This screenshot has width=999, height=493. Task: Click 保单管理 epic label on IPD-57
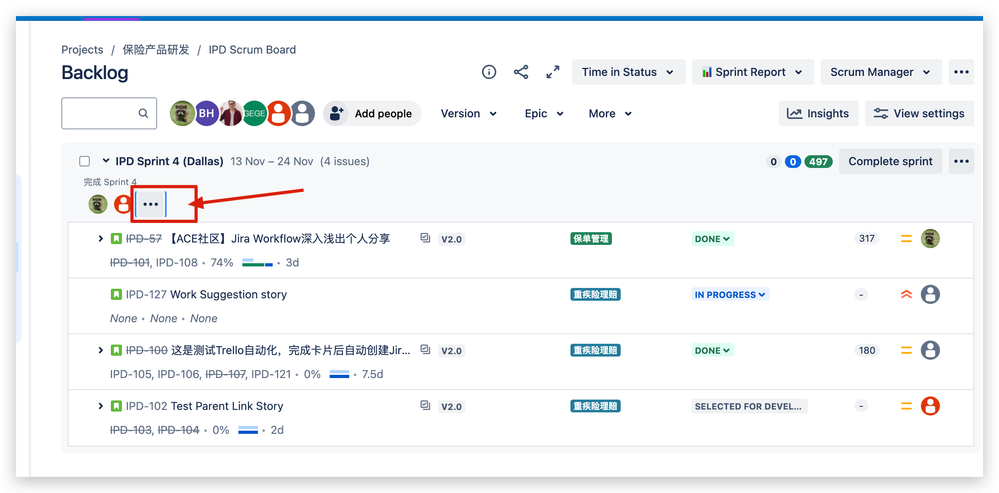[591, 239]
